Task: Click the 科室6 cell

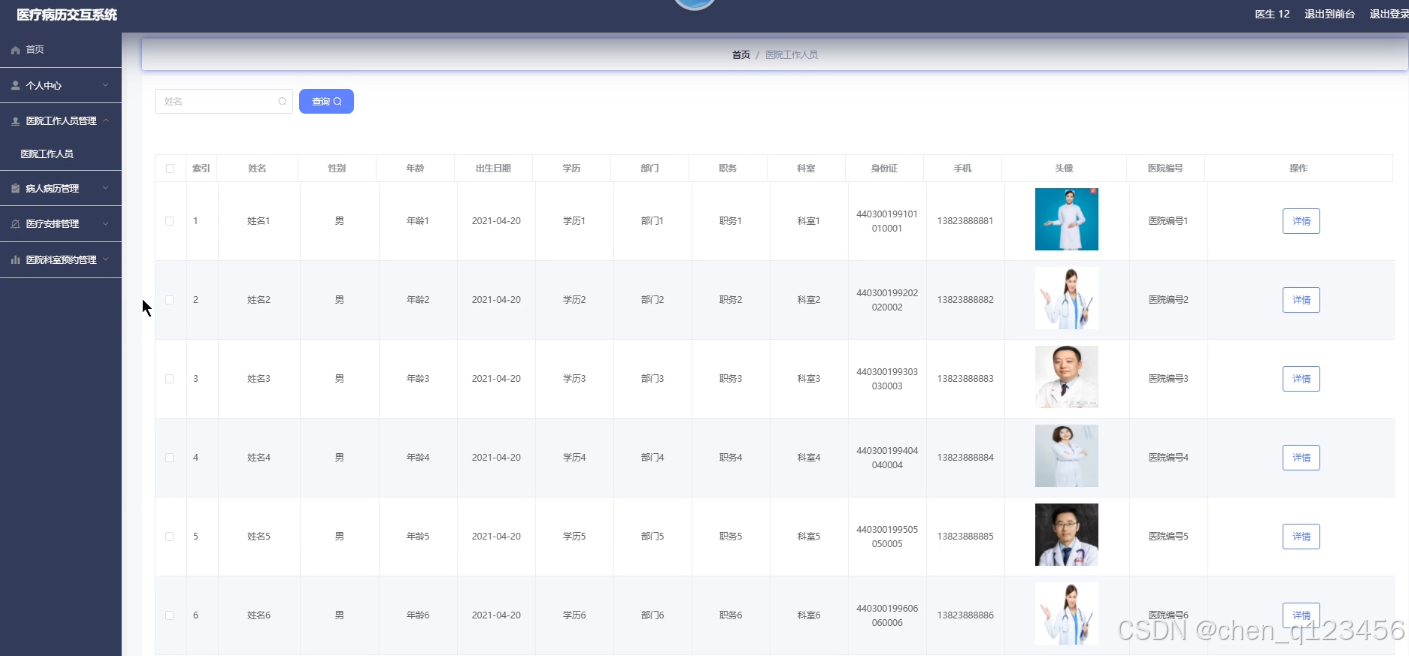Action: pyautogui.click(x=808, y=616)
